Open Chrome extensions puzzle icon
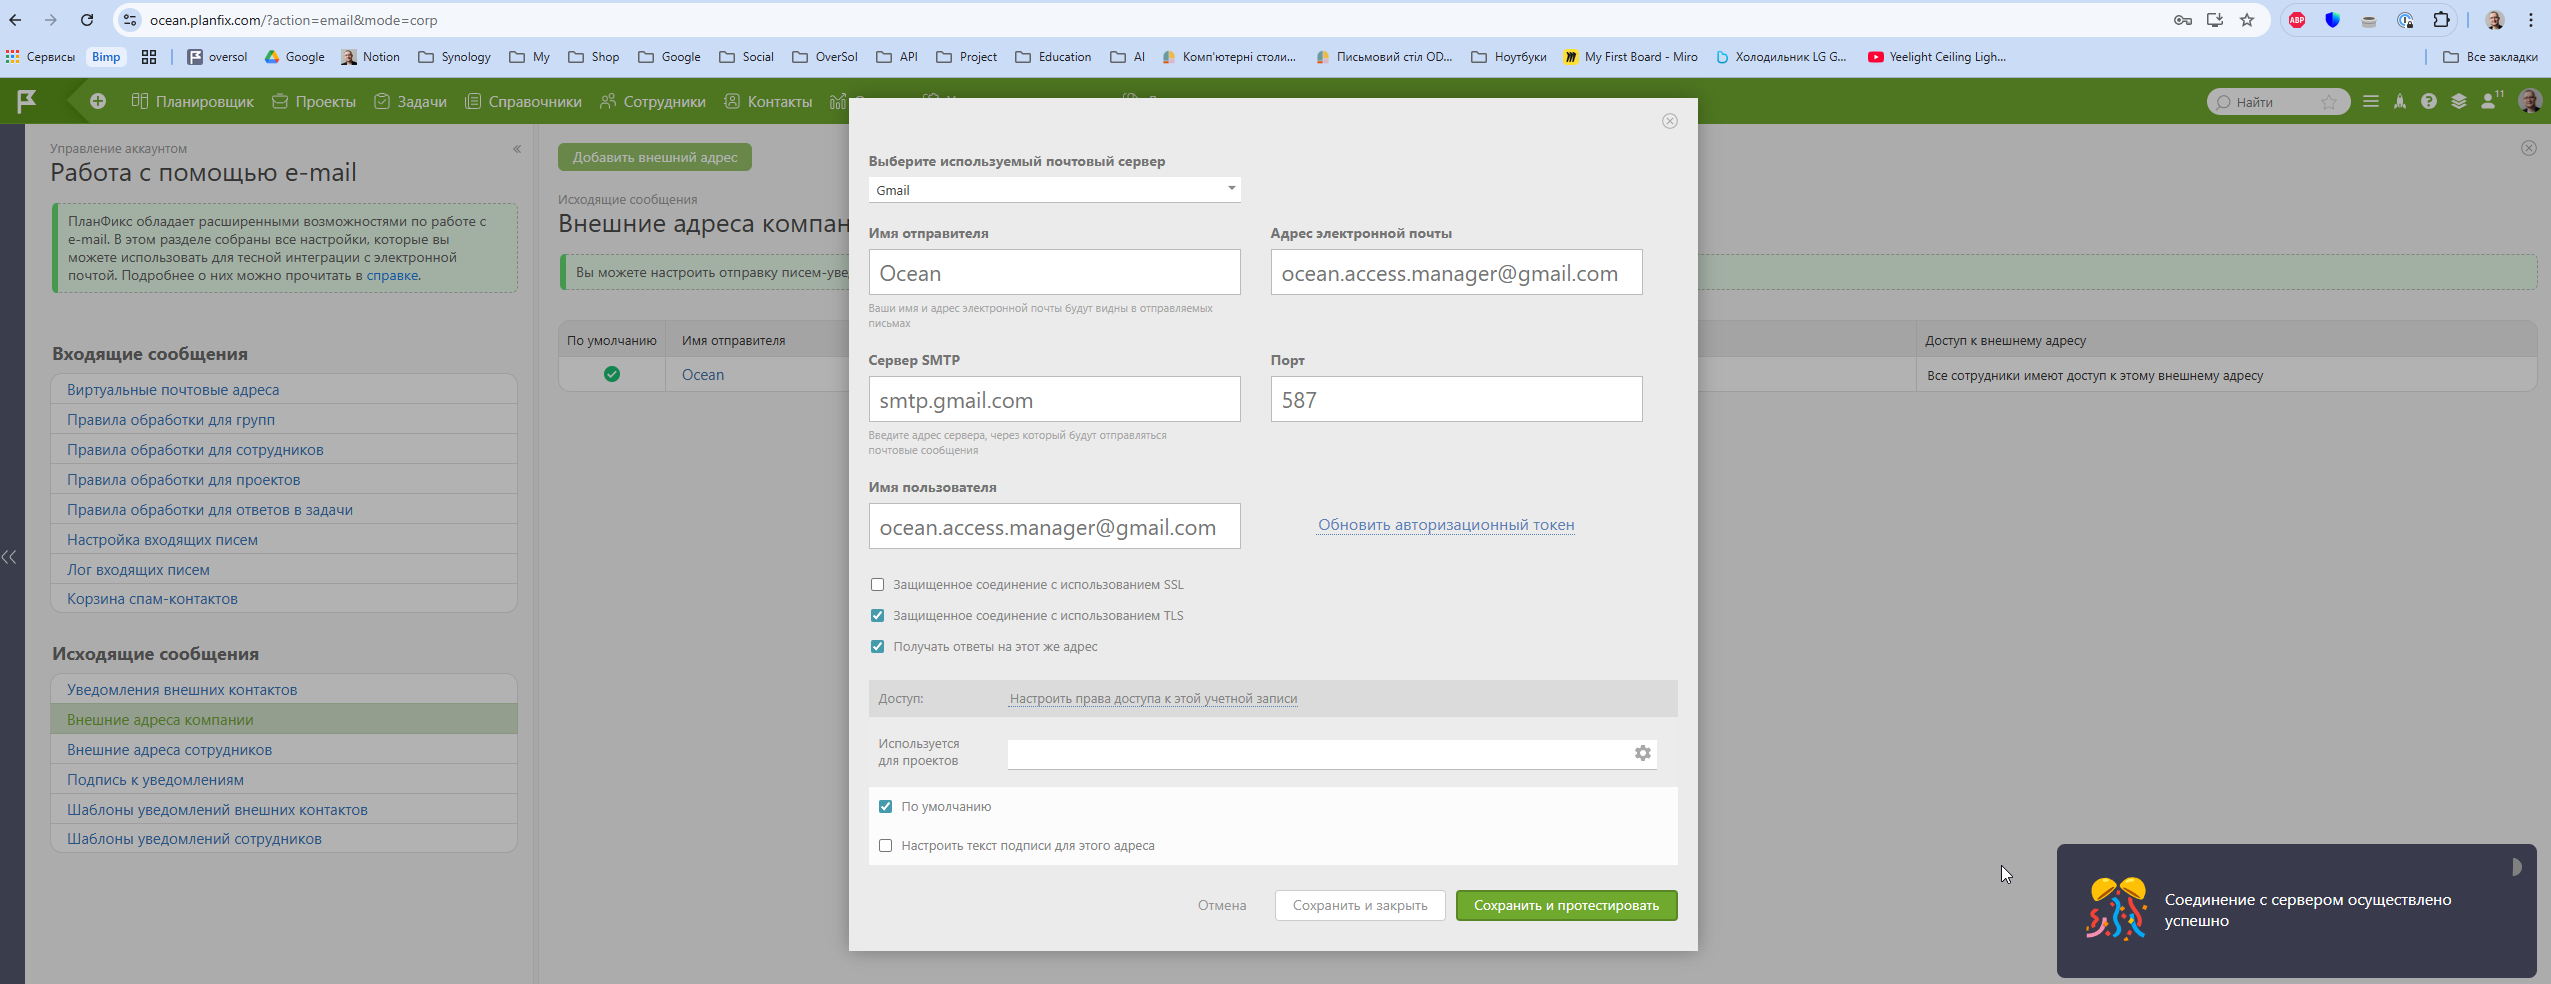Viewport: 2551px width, 984px height. pos(2441,20)
